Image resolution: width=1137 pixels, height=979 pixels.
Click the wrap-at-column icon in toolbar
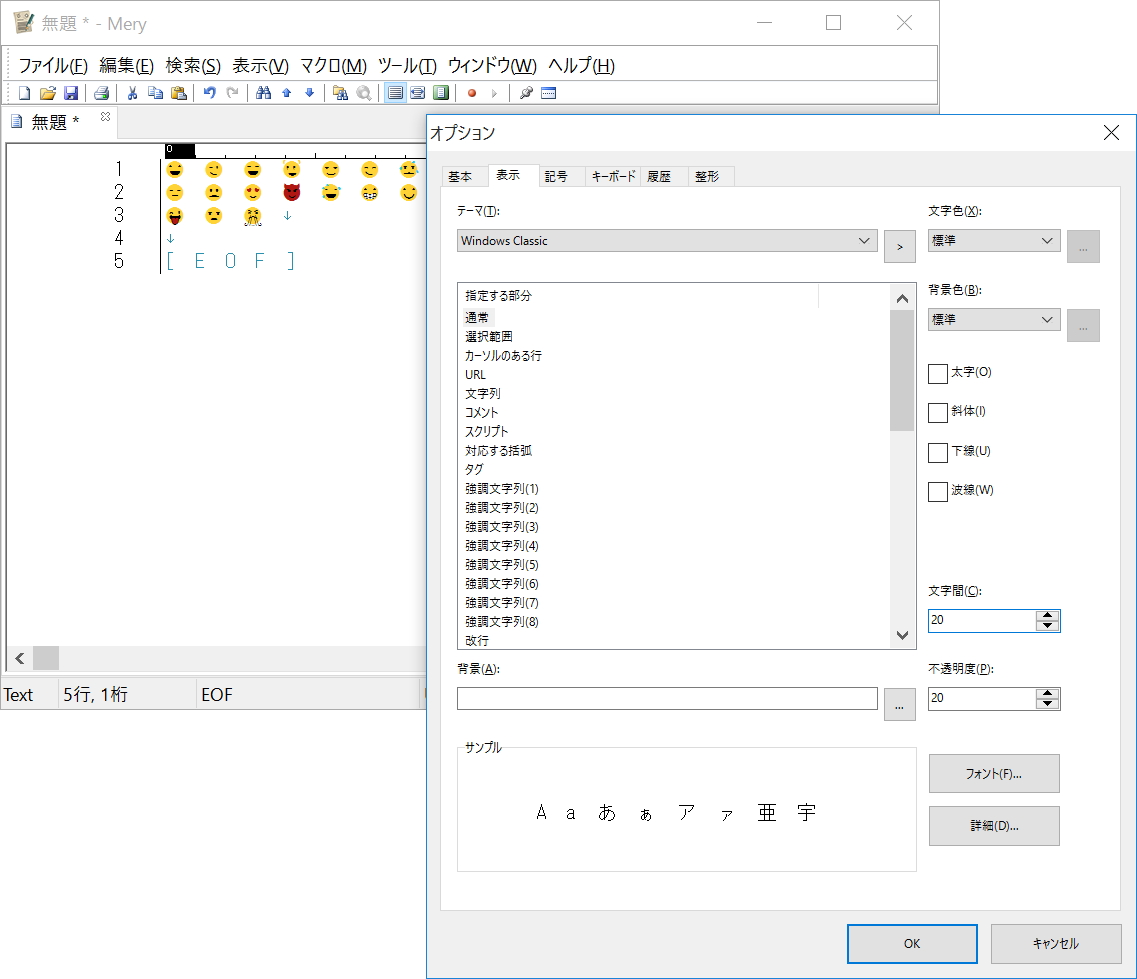coord(418,93)
